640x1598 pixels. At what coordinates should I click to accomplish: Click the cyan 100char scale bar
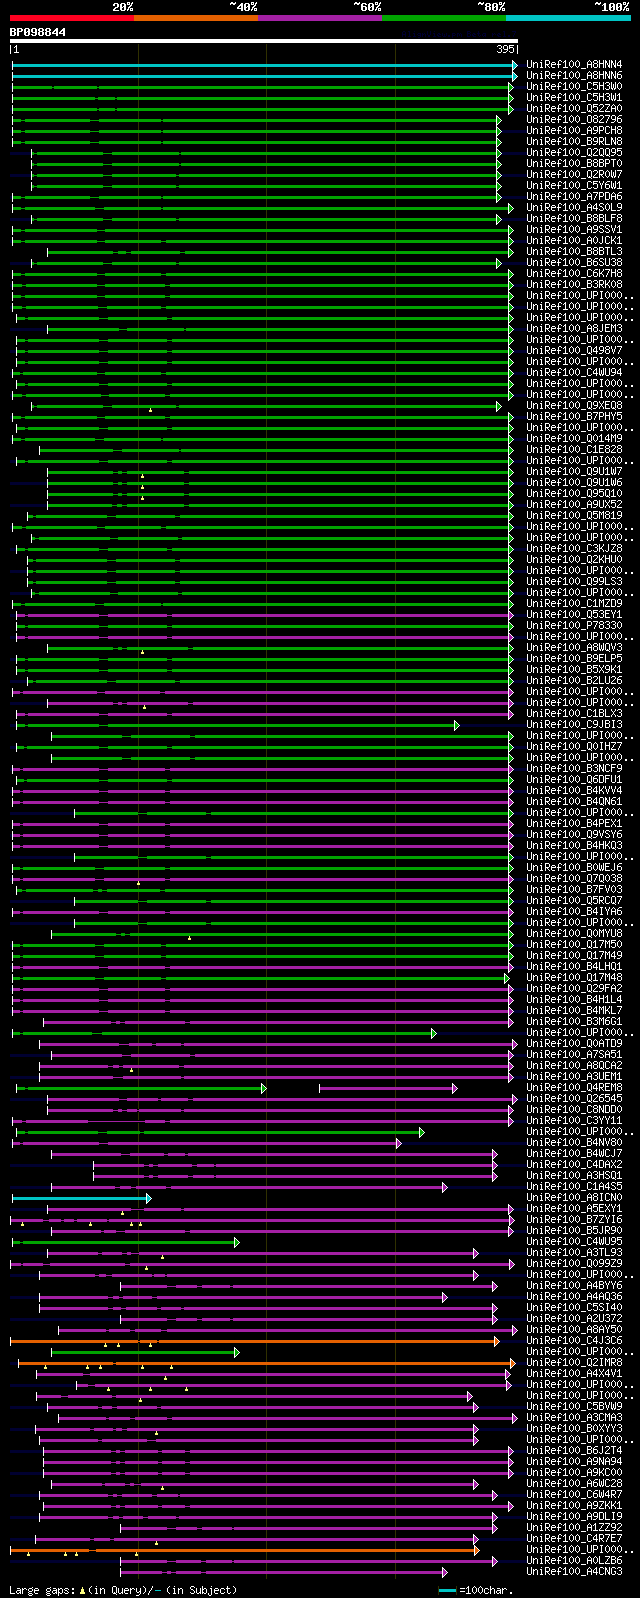click(447, 1590)
